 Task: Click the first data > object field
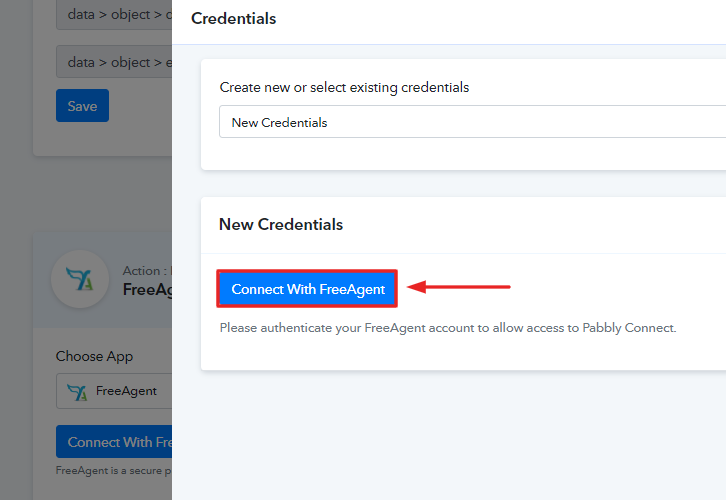coord(114,15)
